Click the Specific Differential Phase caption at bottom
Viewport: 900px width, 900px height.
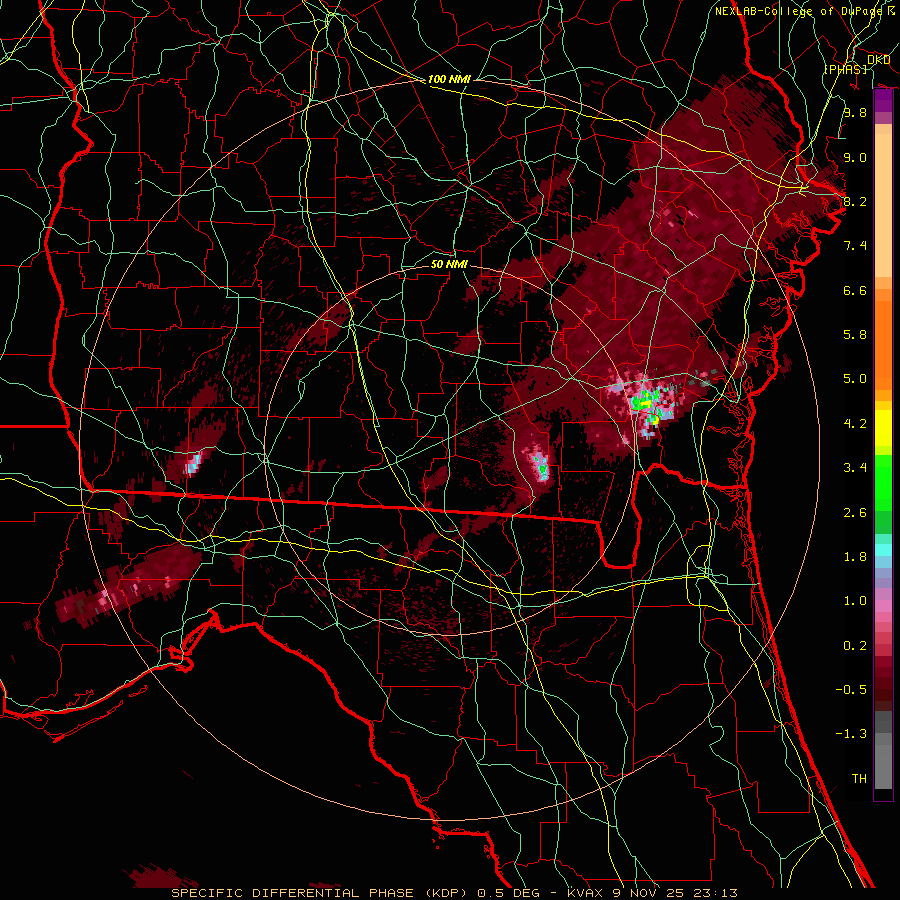coord(454,893)
